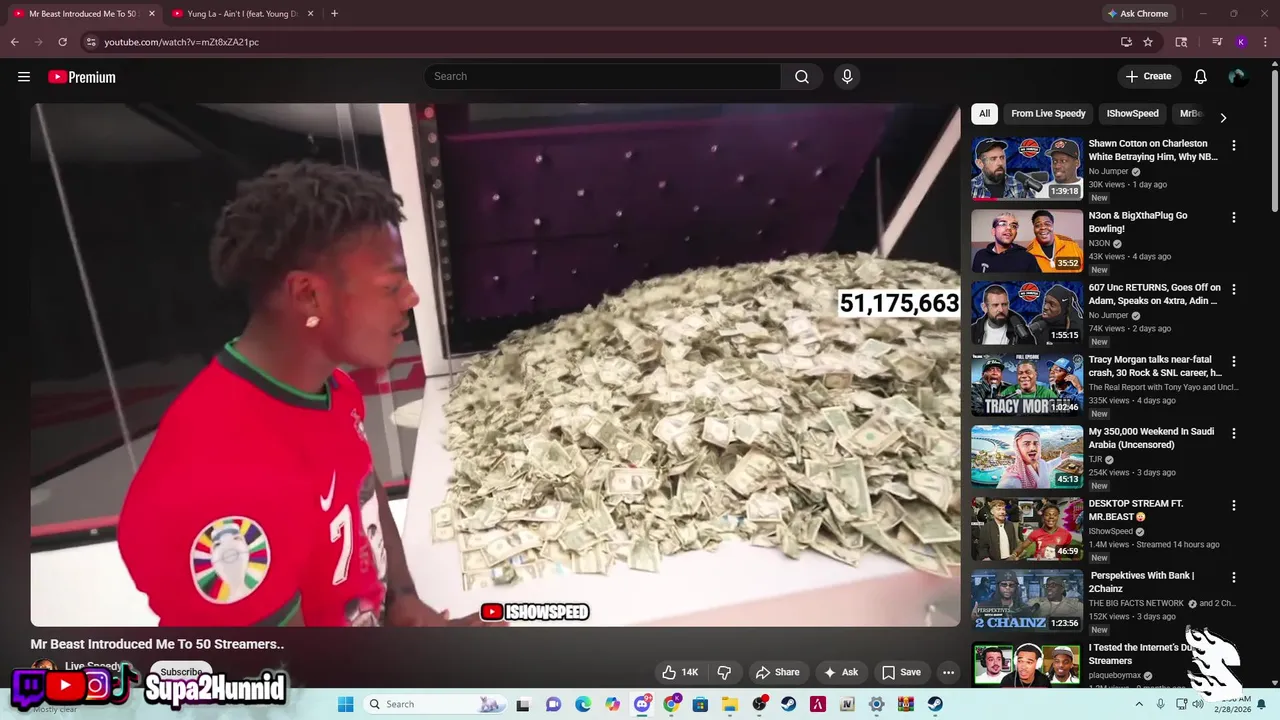Save the video to a playlist

tap(901, 672)
